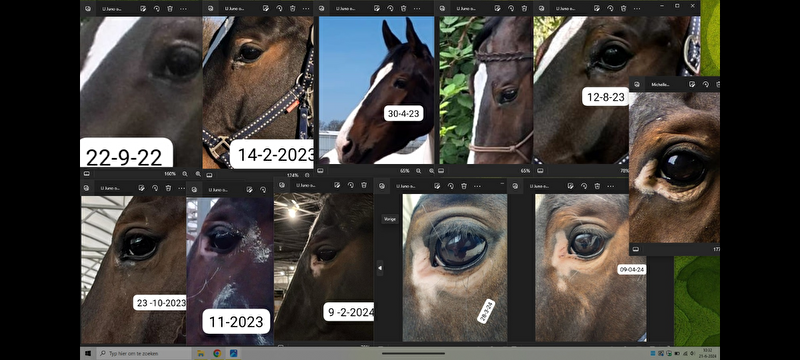This screenshot has height=360, width=800.
Task: Delete the 9-2-2024 photo
Action: [x=364, y=185]
